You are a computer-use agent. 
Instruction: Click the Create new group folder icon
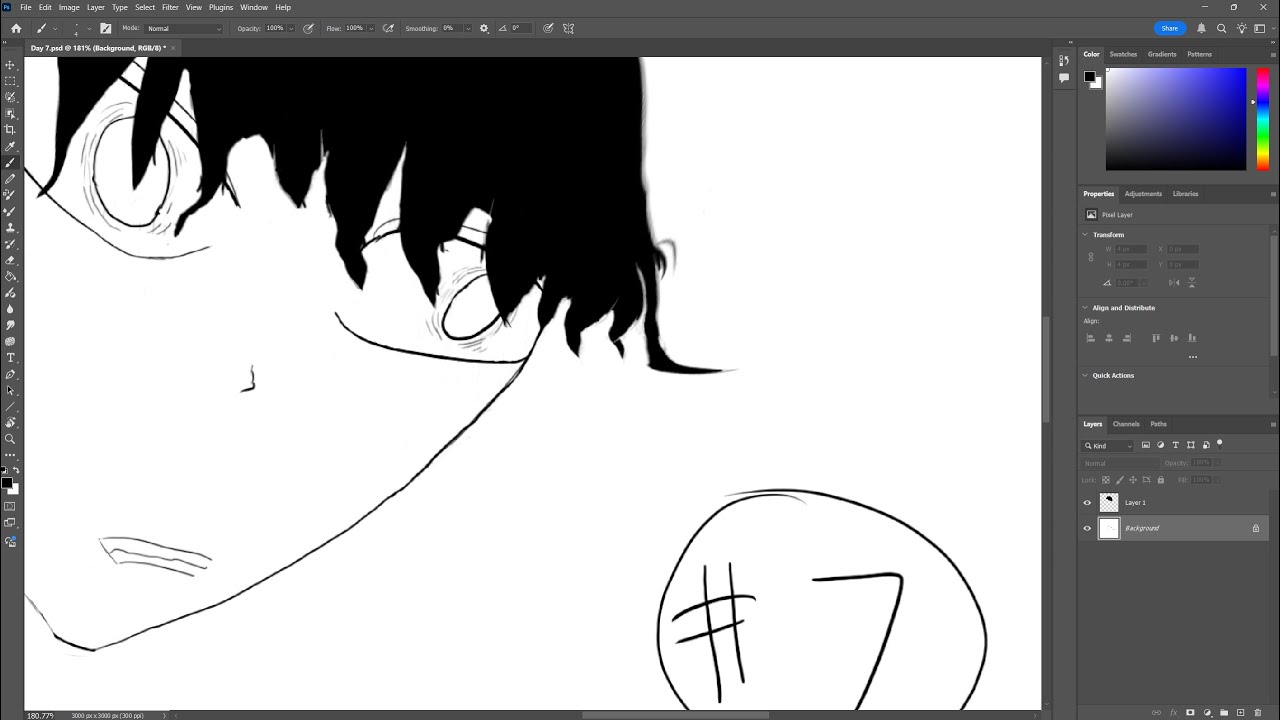(1224, 712)
